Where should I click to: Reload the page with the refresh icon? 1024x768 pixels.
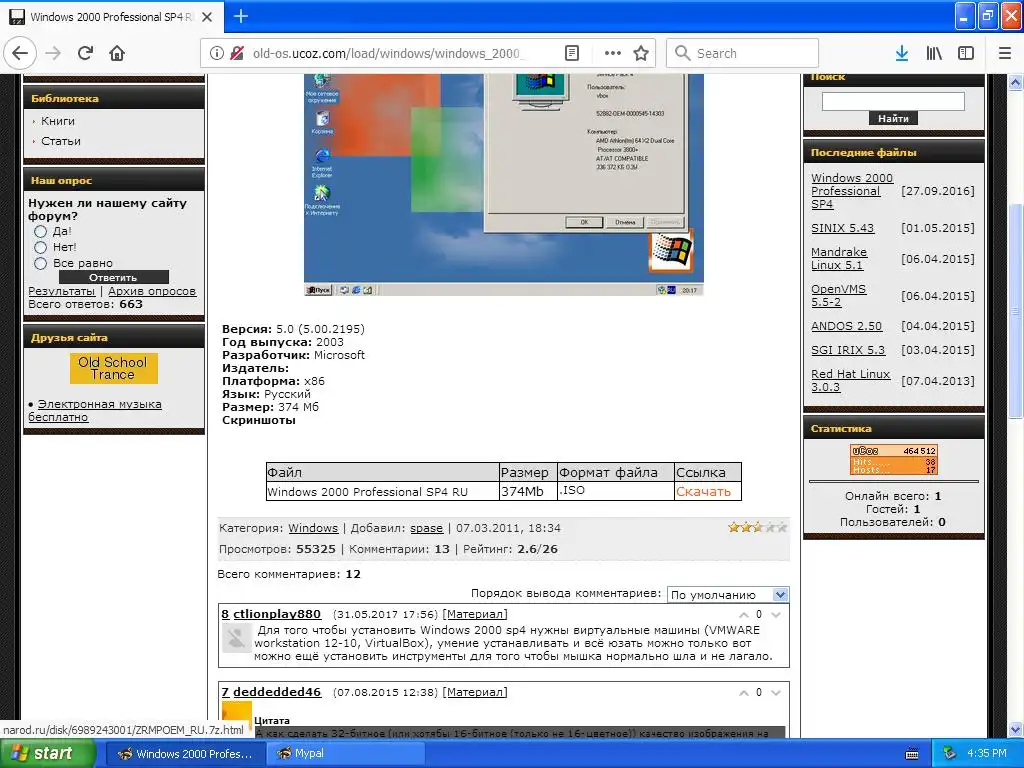86,53
